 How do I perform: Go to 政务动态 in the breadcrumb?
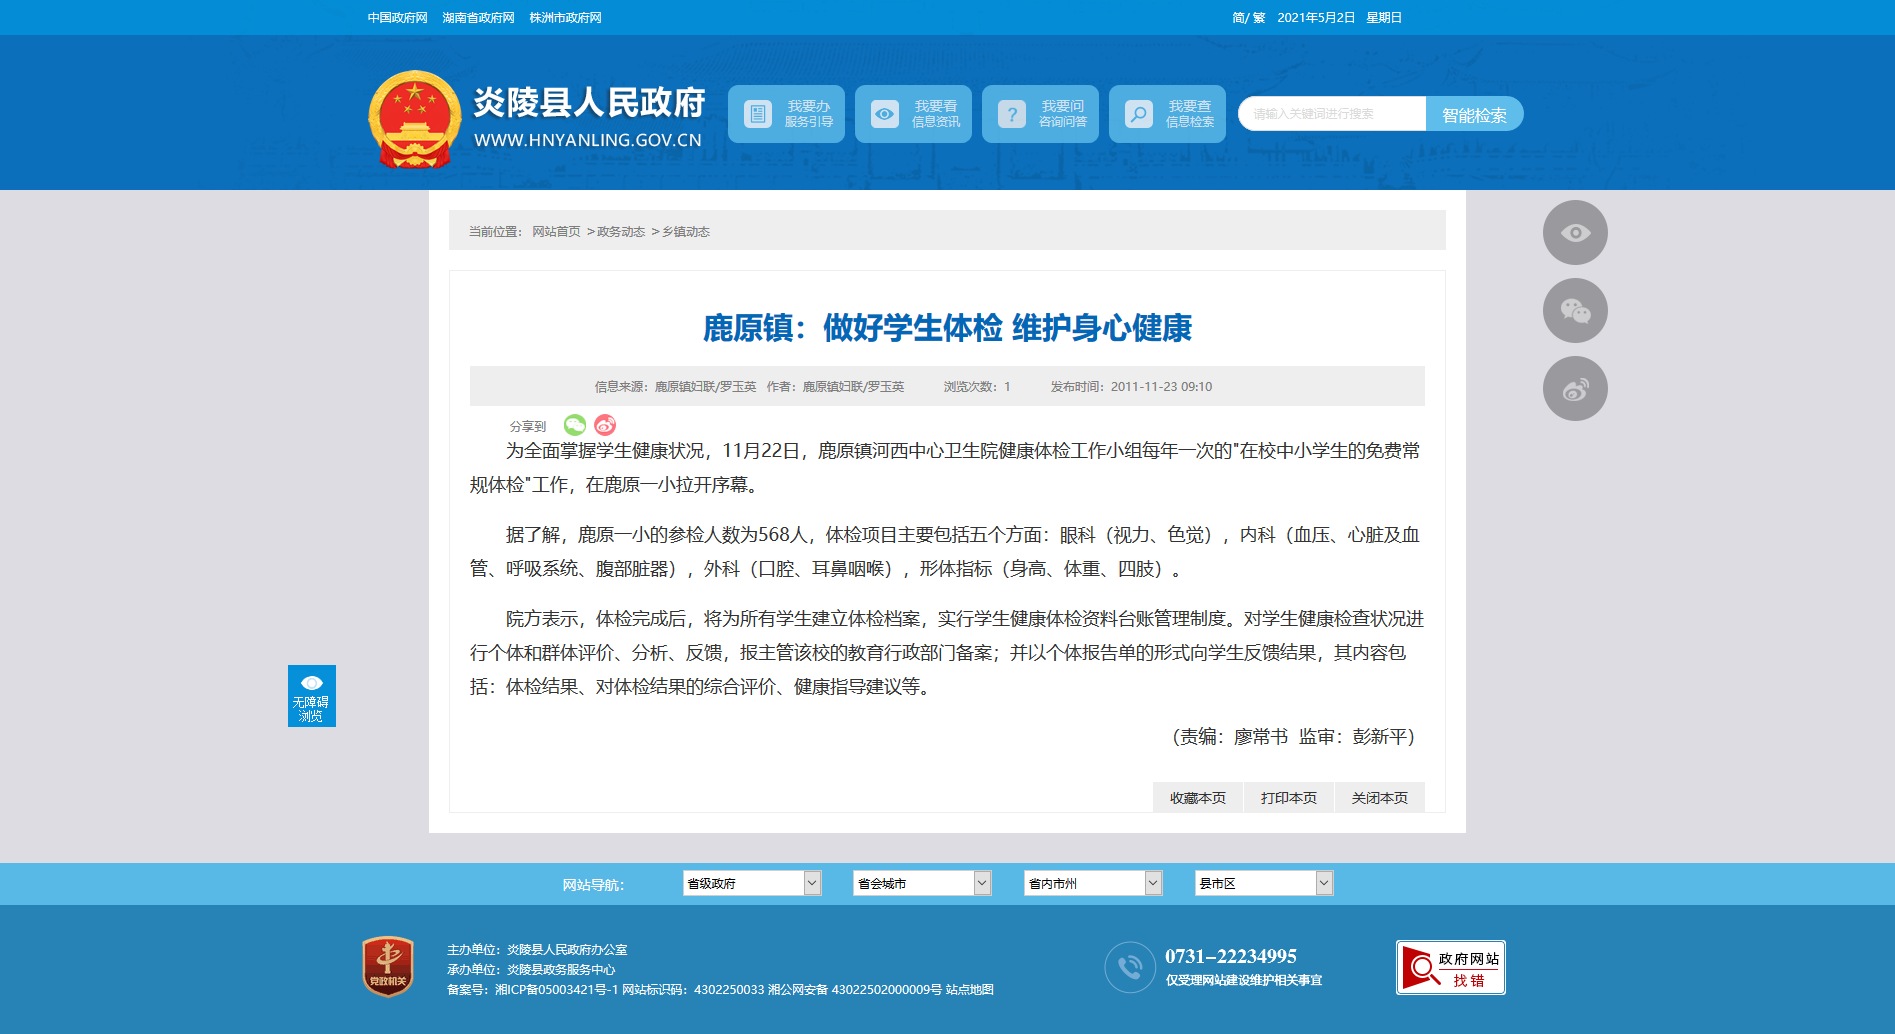[x=621, y=232]
